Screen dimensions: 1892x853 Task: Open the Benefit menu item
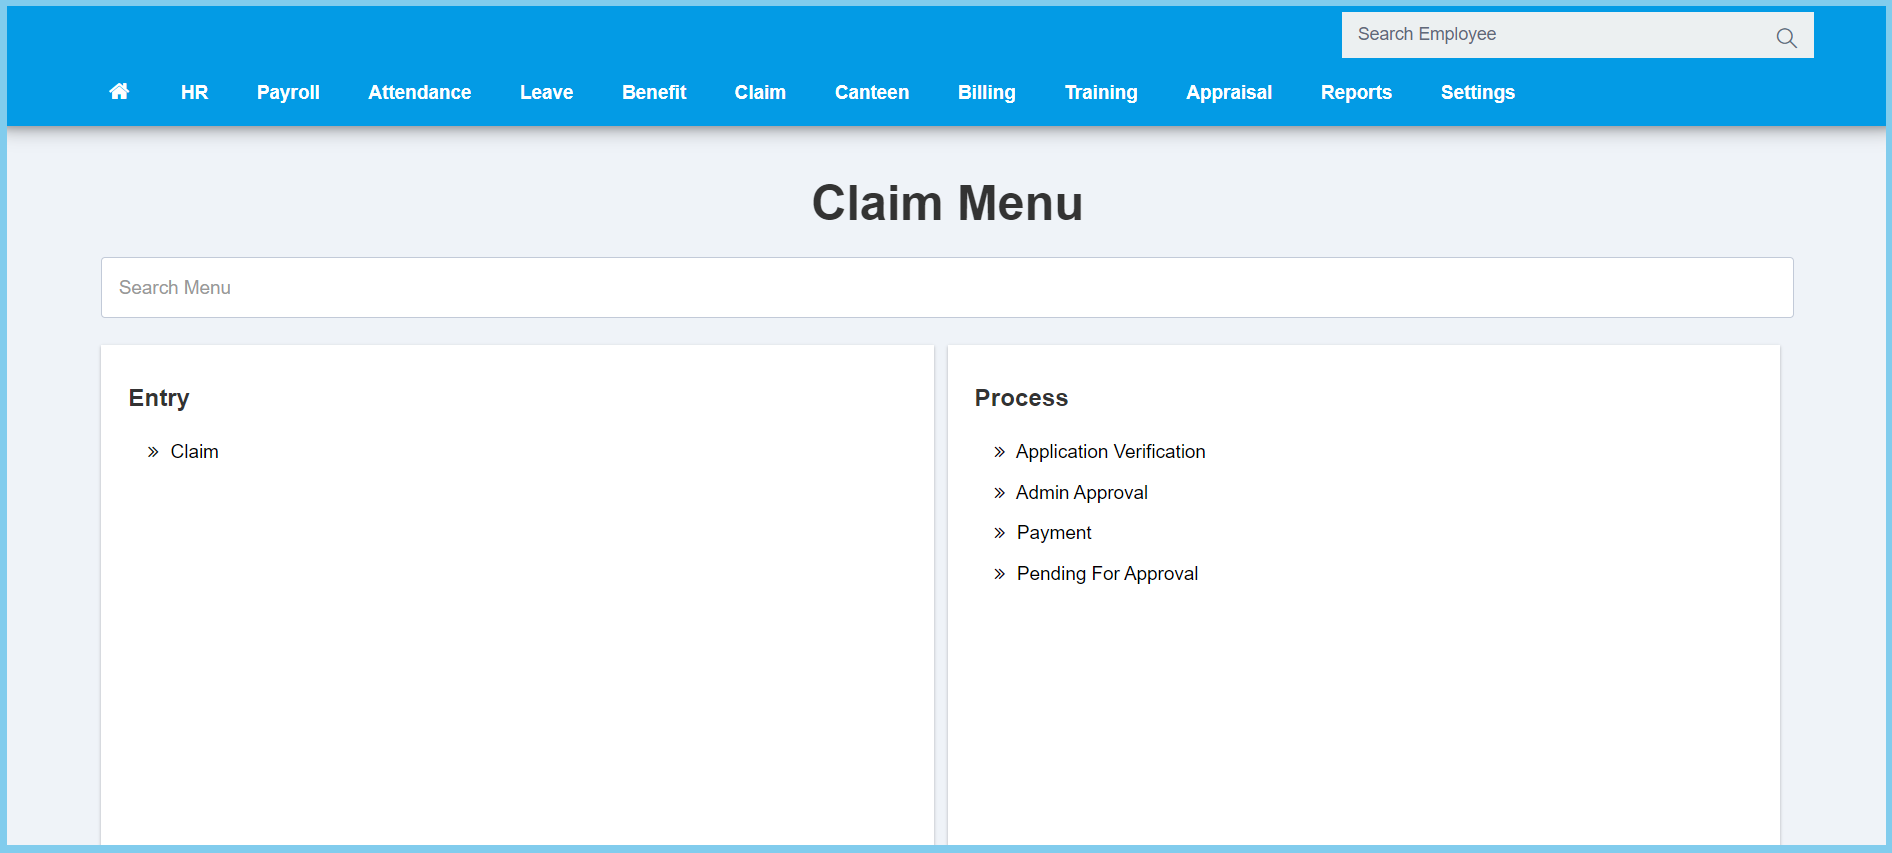click(654, 92)
